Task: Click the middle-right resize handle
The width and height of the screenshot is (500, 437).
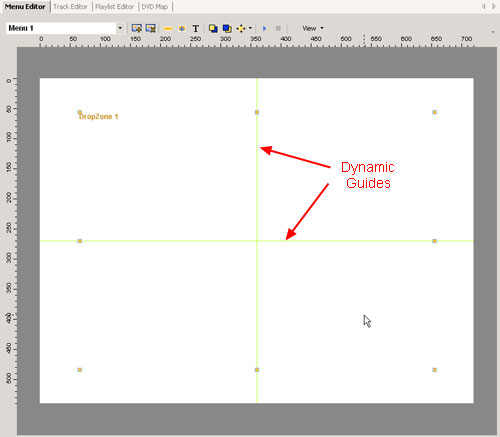Action: 435,241
